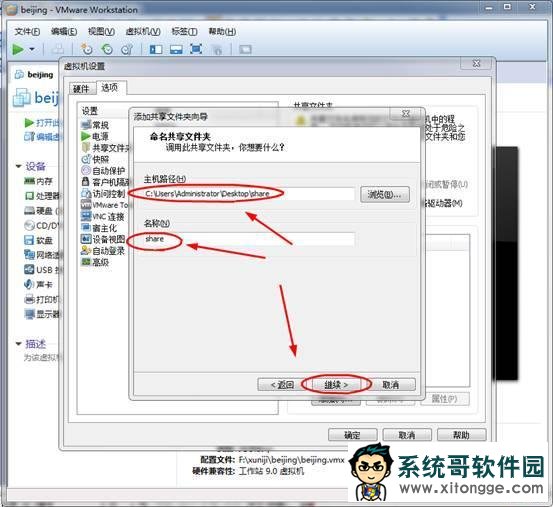This screenshot has height=507, width=553.
Task: Click the revert snapshot toolbar icon
Action: [107, 49]
